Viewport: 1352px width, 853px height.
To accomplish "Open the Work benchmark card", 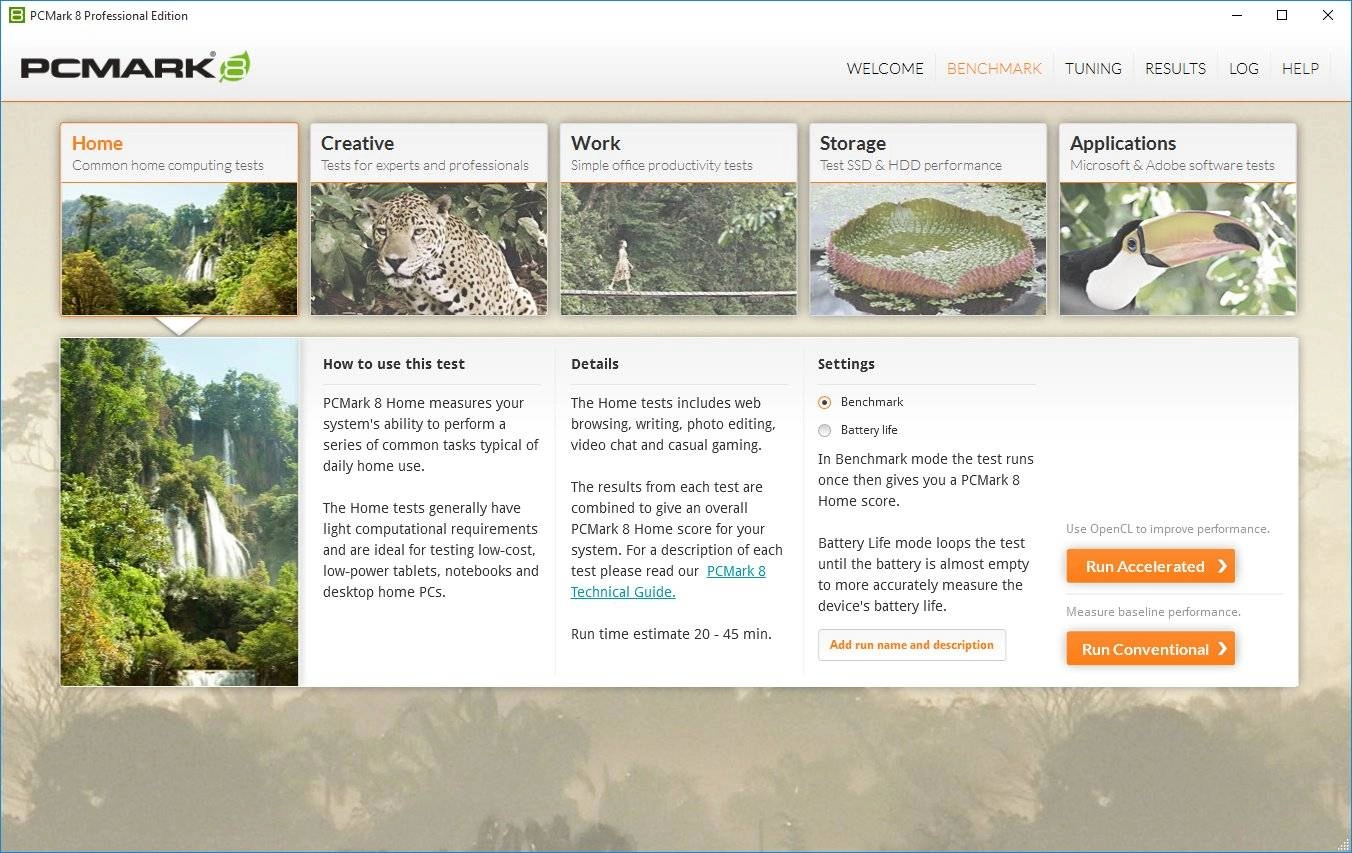I will click(679, 219).
